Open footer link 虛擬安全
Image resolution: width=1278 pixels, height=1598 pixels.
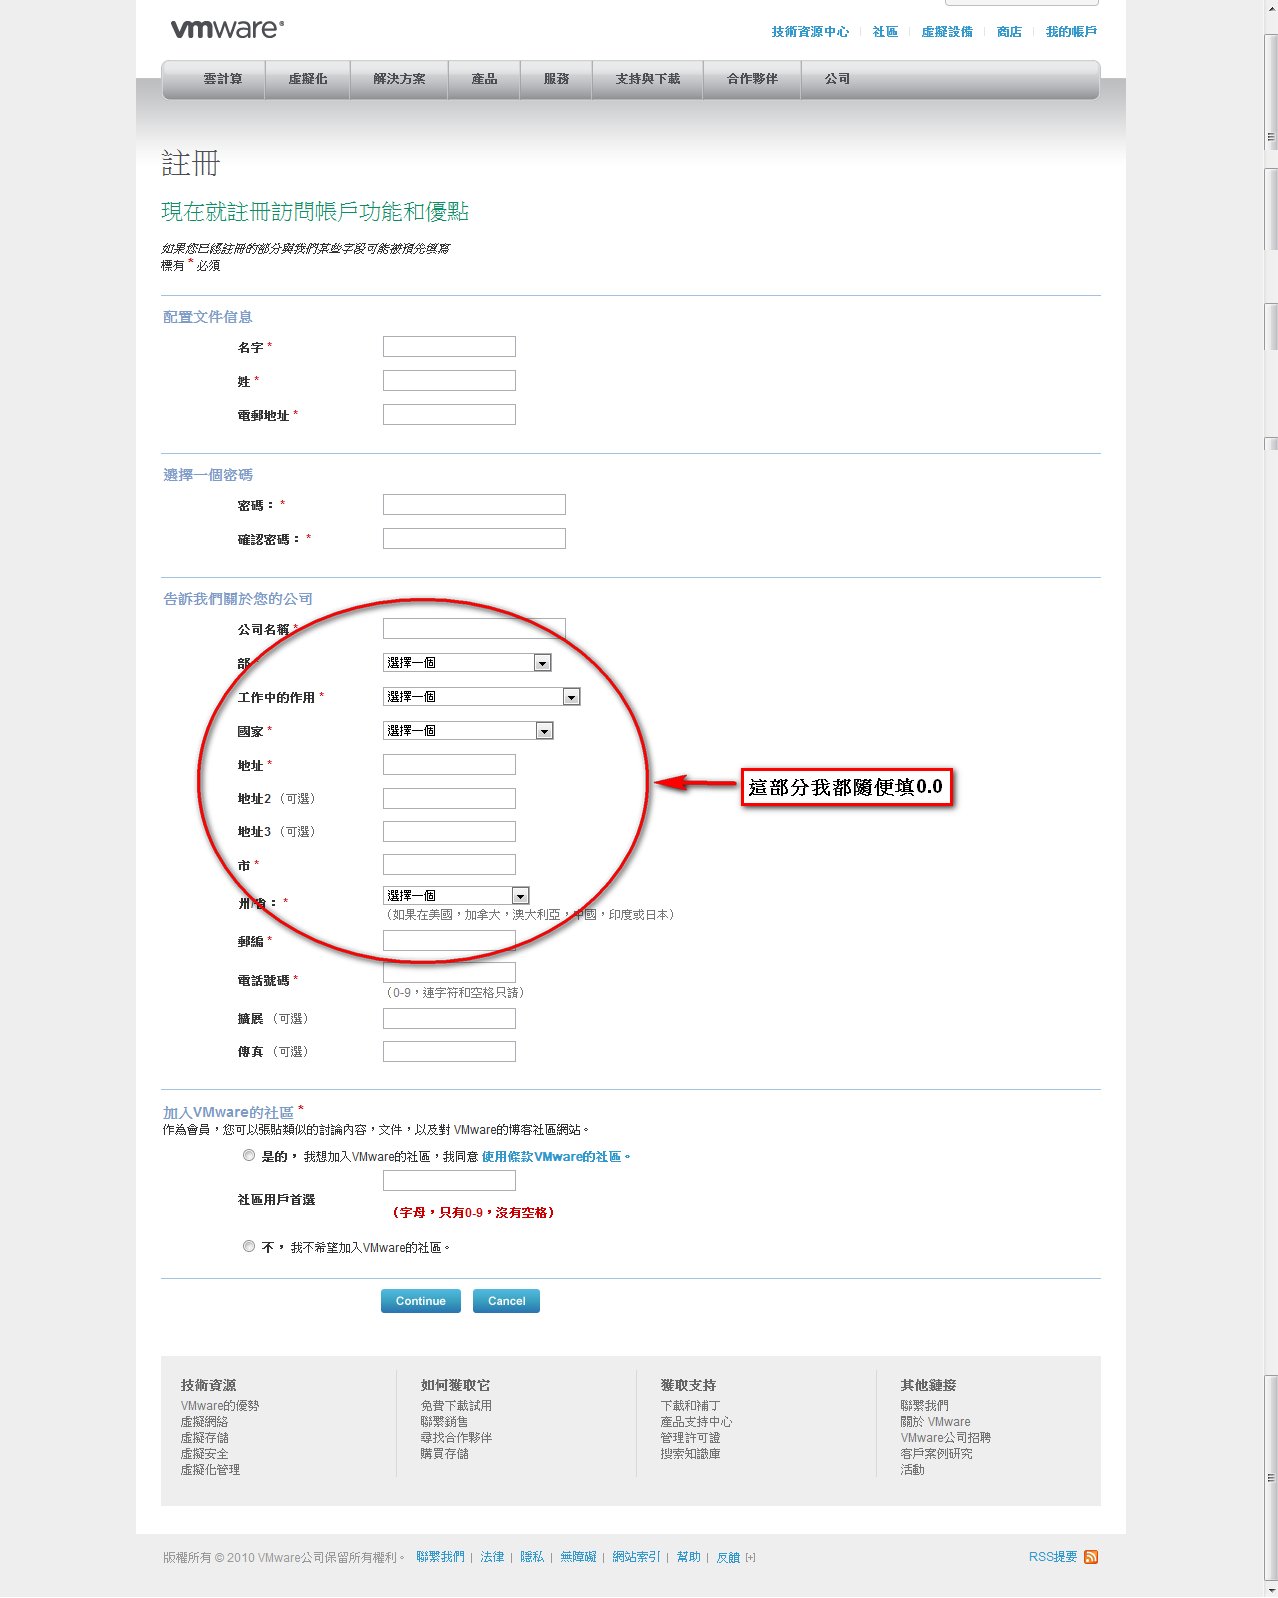pyautogui.click(x=205, y=1454)
